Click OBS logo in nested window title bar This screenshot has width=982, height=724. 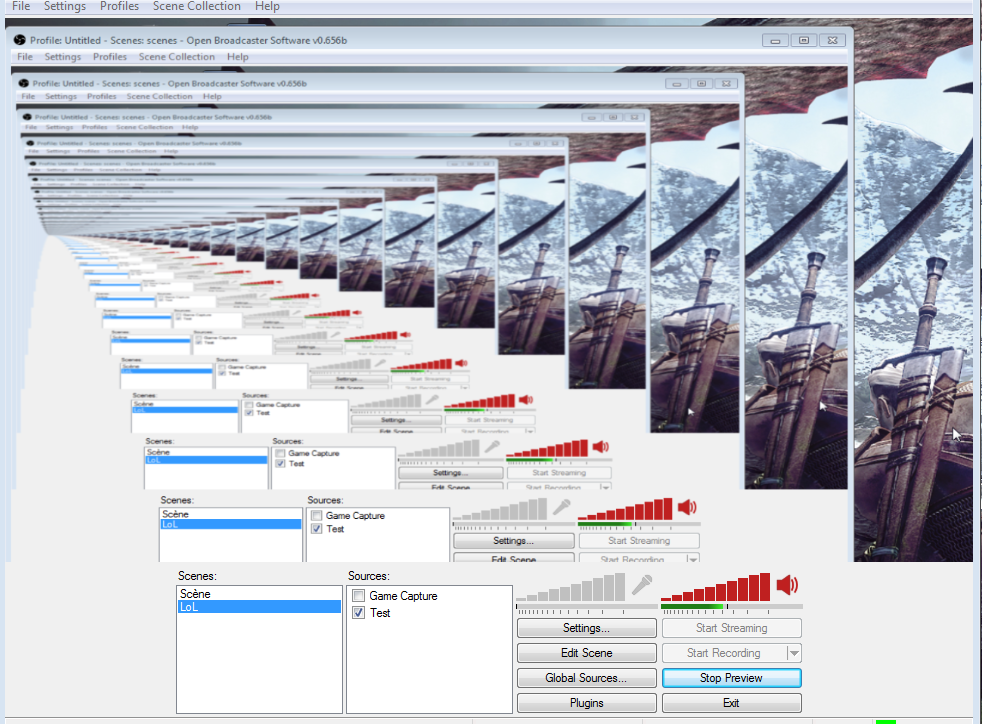(19, 40)
